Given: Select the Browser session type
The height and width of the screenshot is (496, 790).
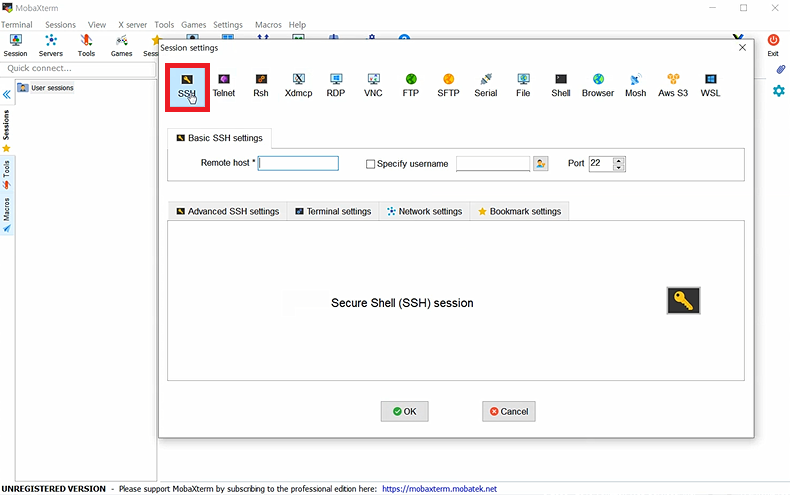Looking at the screenshot, I should click(598, 86).
